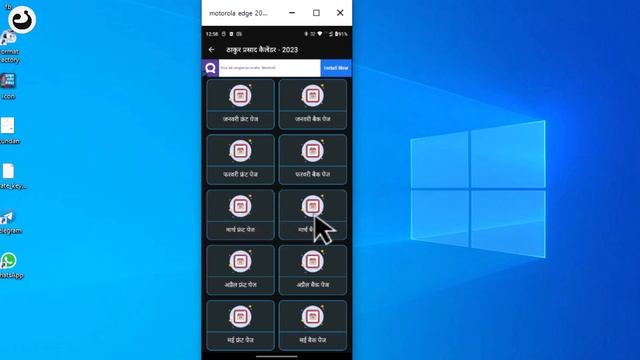The width and height of the screenshot is (640, 360).
Task: Click the phone status bar clock
Action: (x=212, y=34)
